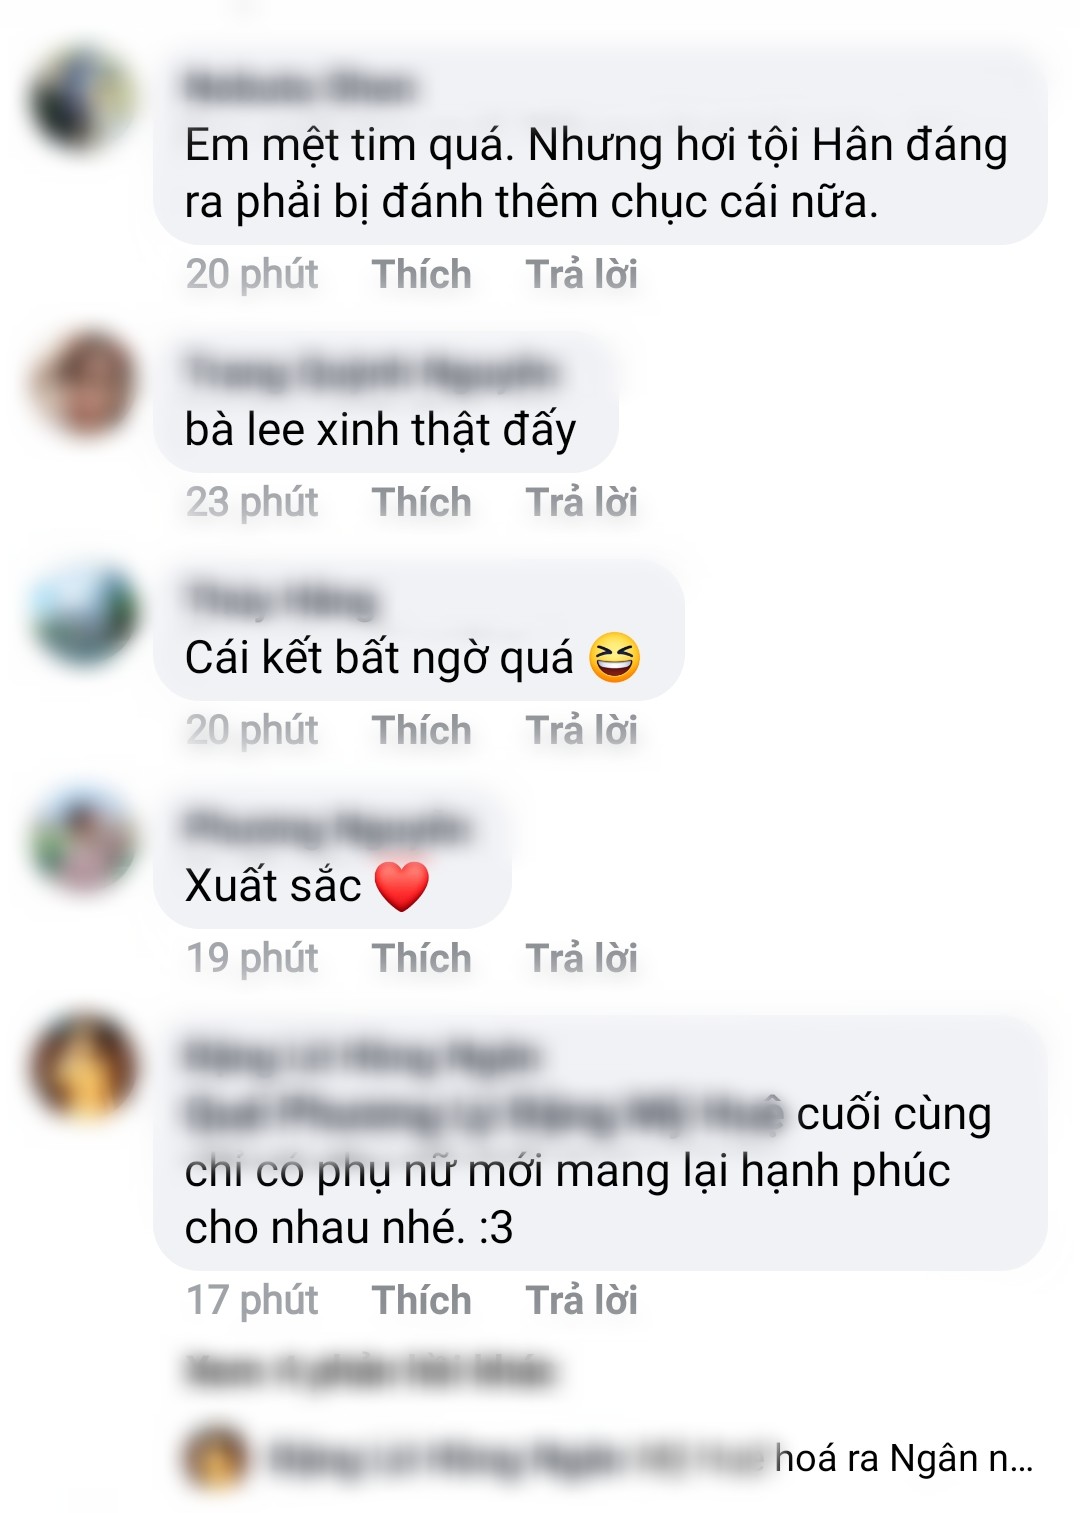Open avatar of 'Cái kết bất ngờ' commenter

84,612
